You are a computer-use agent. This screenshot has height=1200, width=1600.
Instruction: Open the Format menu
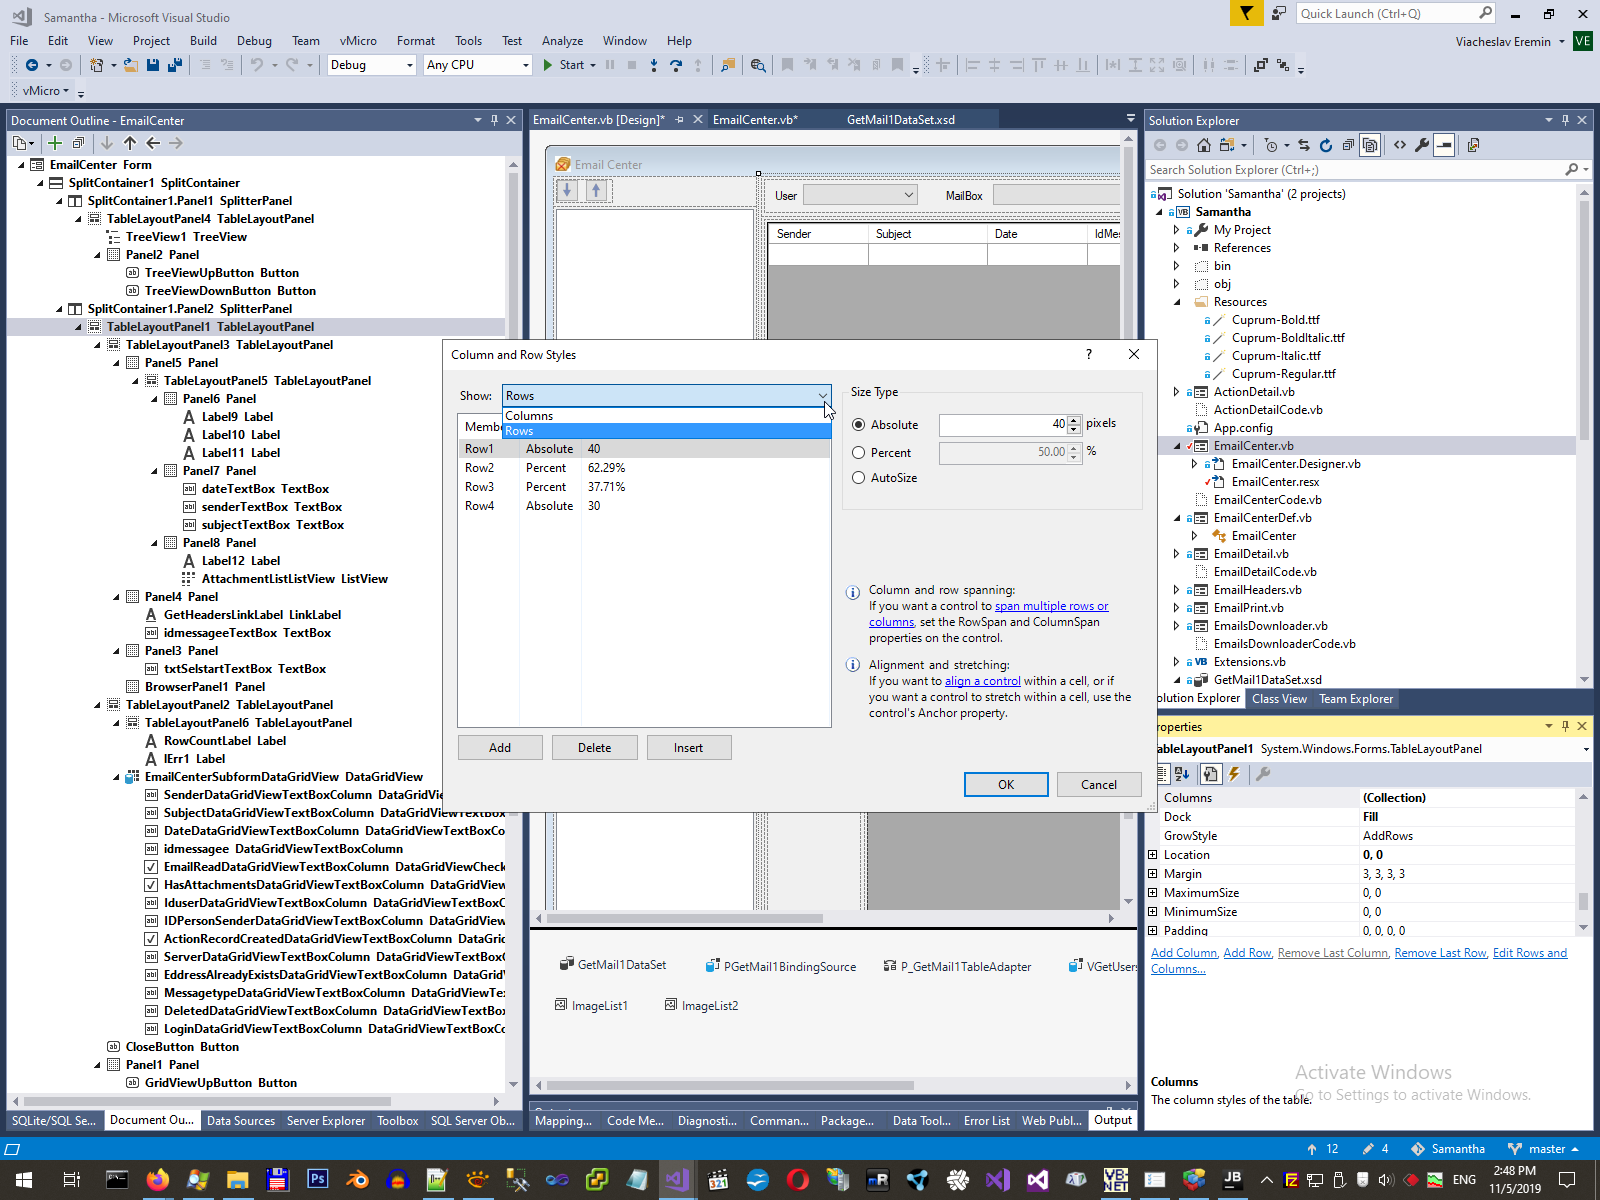[x=416, y=41]
